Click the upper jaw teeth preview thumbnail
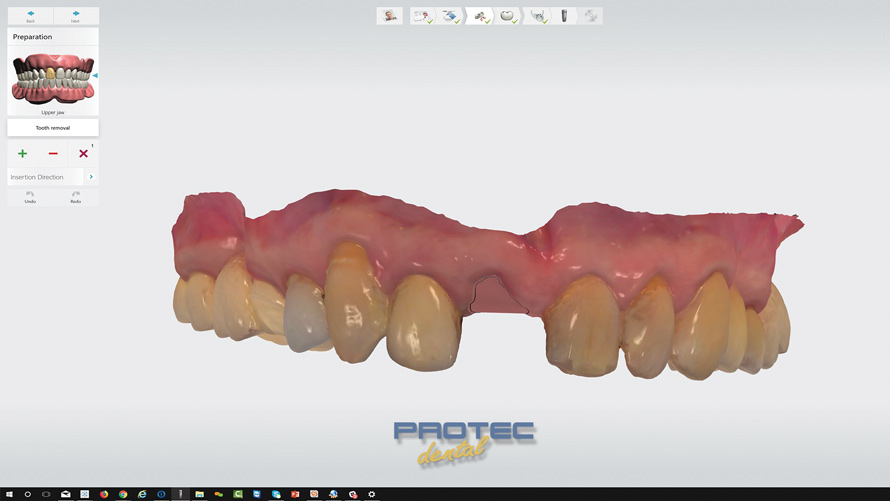The width and height of the screenshot is (890, 501). (x=52, y=79)
